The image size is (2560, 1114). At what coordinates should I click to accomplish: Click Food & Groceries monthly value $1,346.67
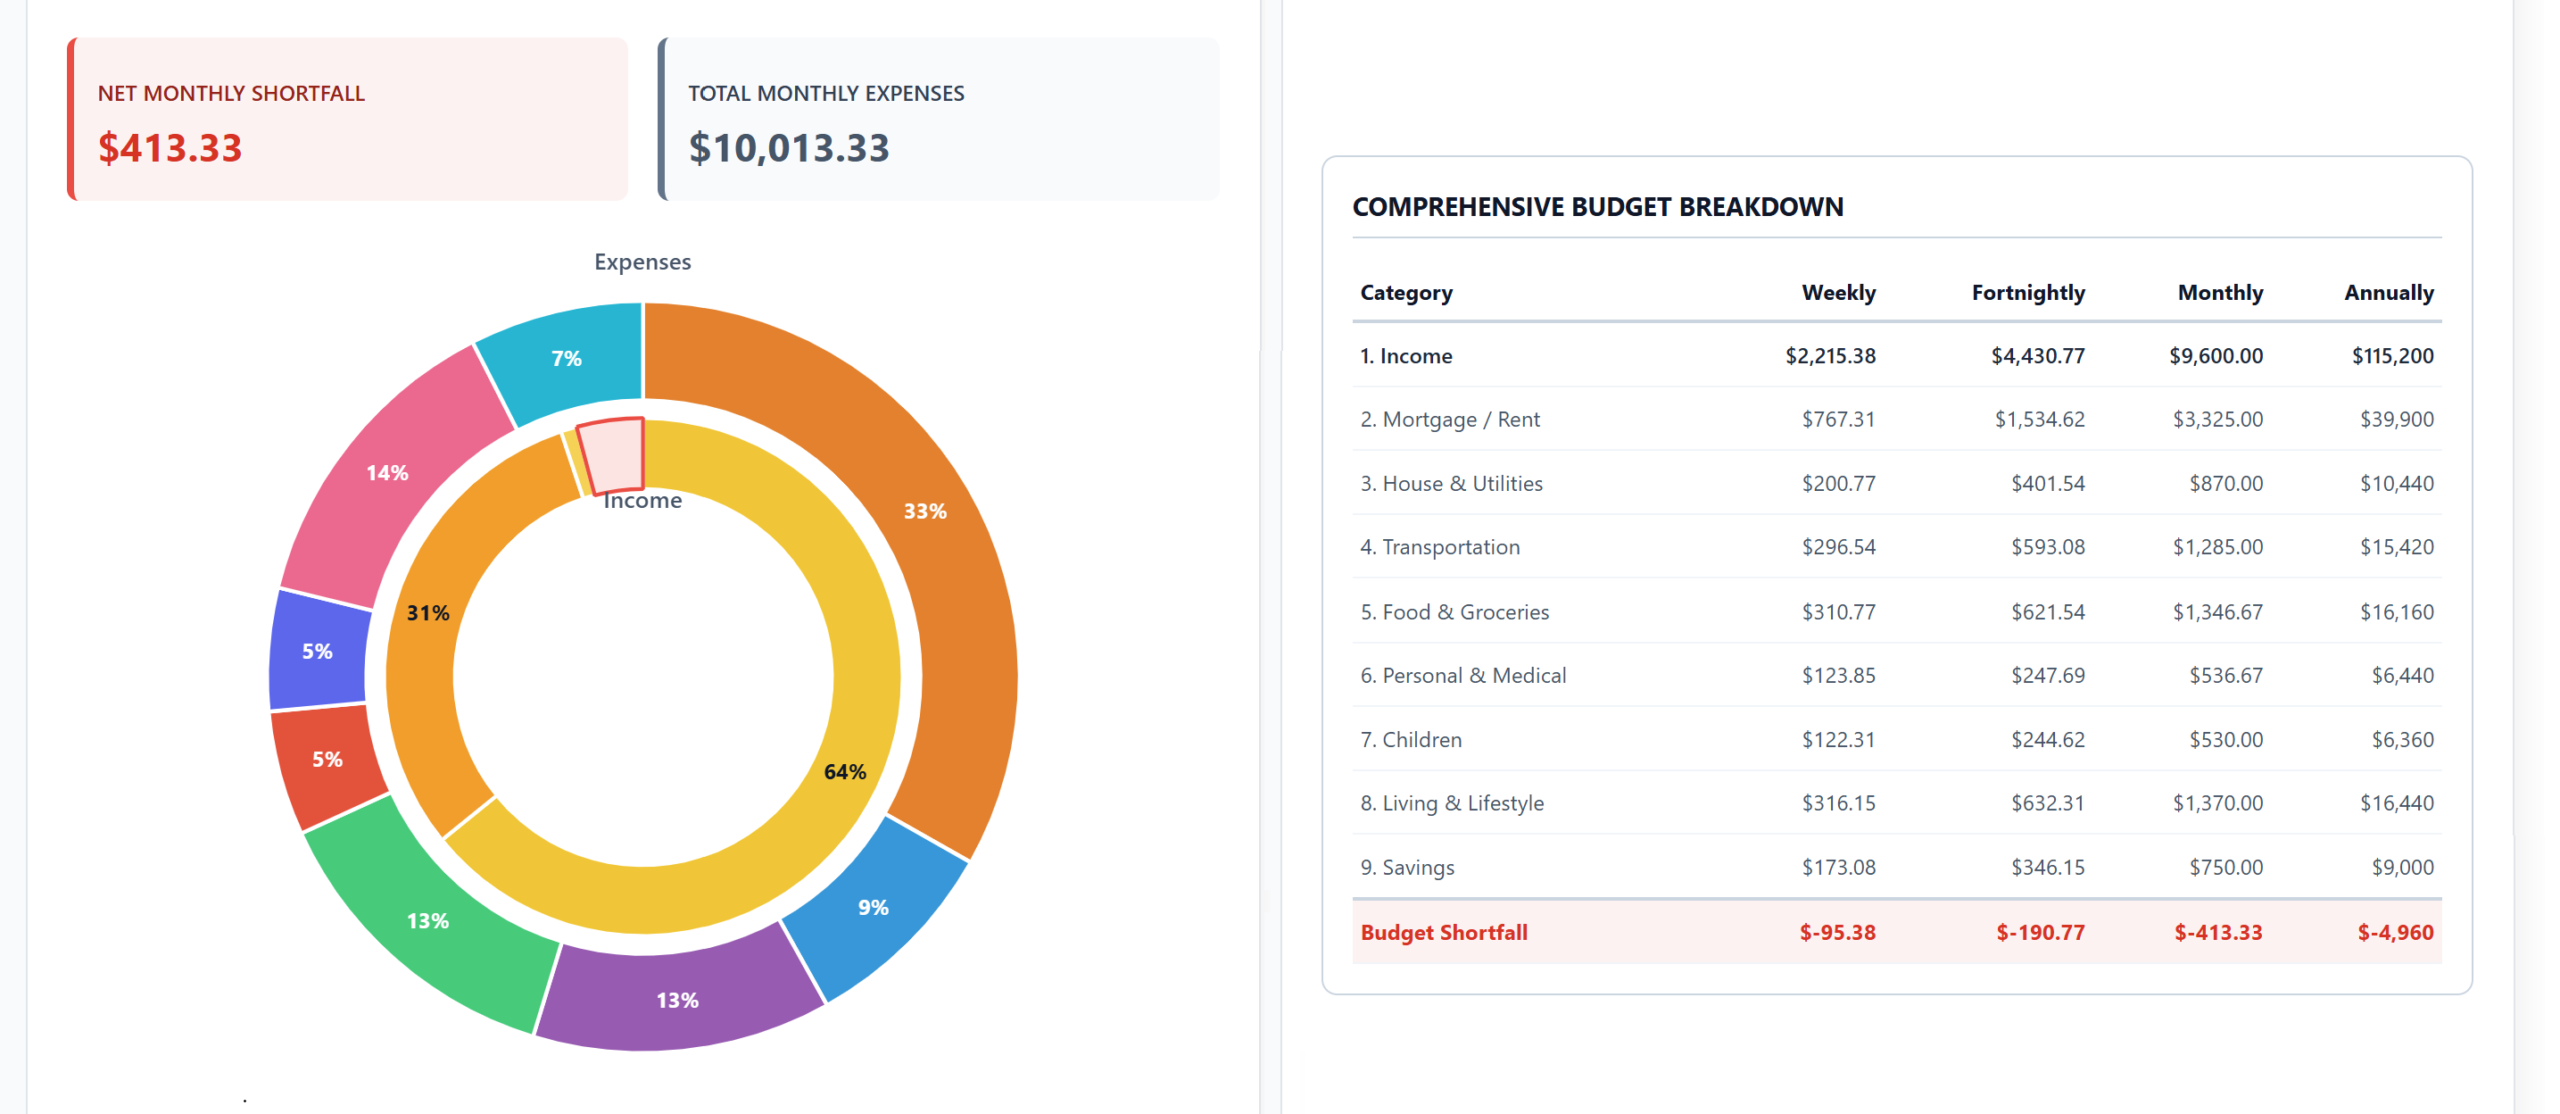pyautogui.click(x=2218, y=612)
